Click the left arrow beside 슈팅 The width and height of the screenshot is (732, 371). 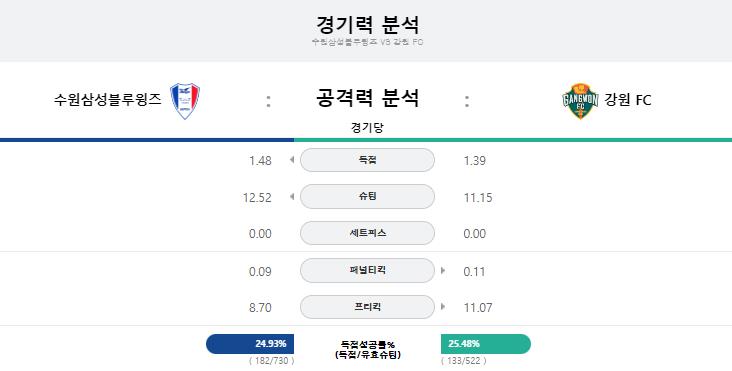292,197
